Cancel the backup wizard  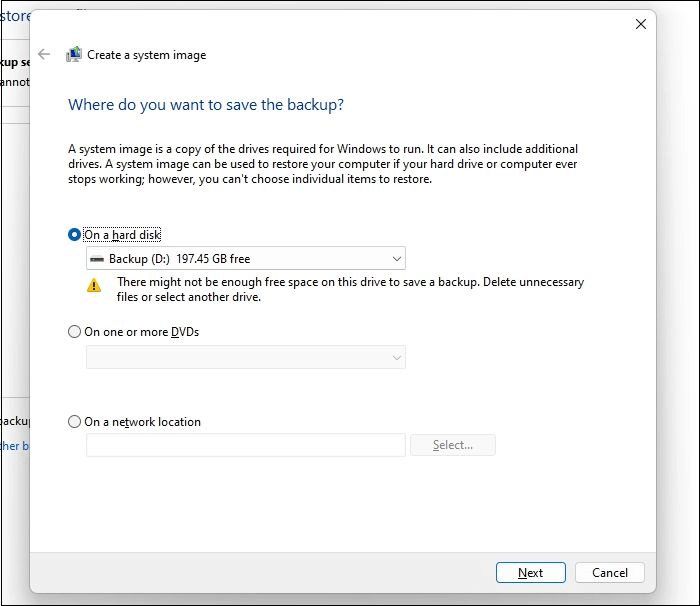click(x=609, y=573)
